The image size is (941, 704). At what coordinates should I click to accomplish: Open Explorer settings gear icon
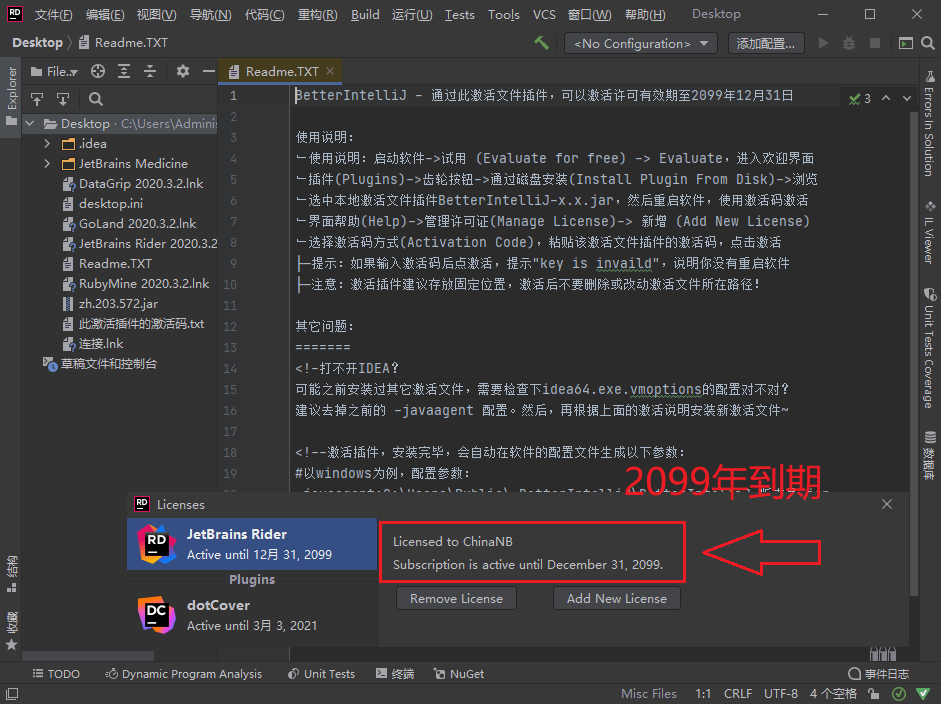(183, 71)
